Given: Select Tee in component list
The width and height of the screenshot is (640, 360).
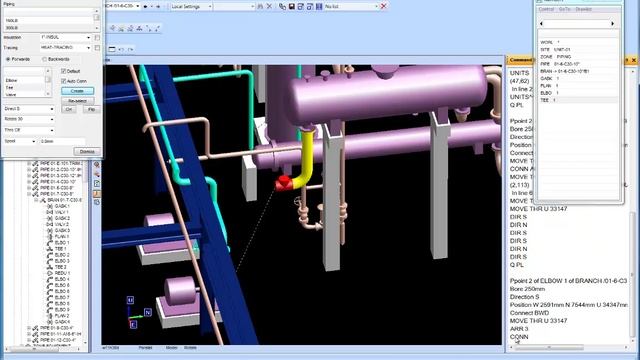Looking at the screenshot, I should pos(9,87).
